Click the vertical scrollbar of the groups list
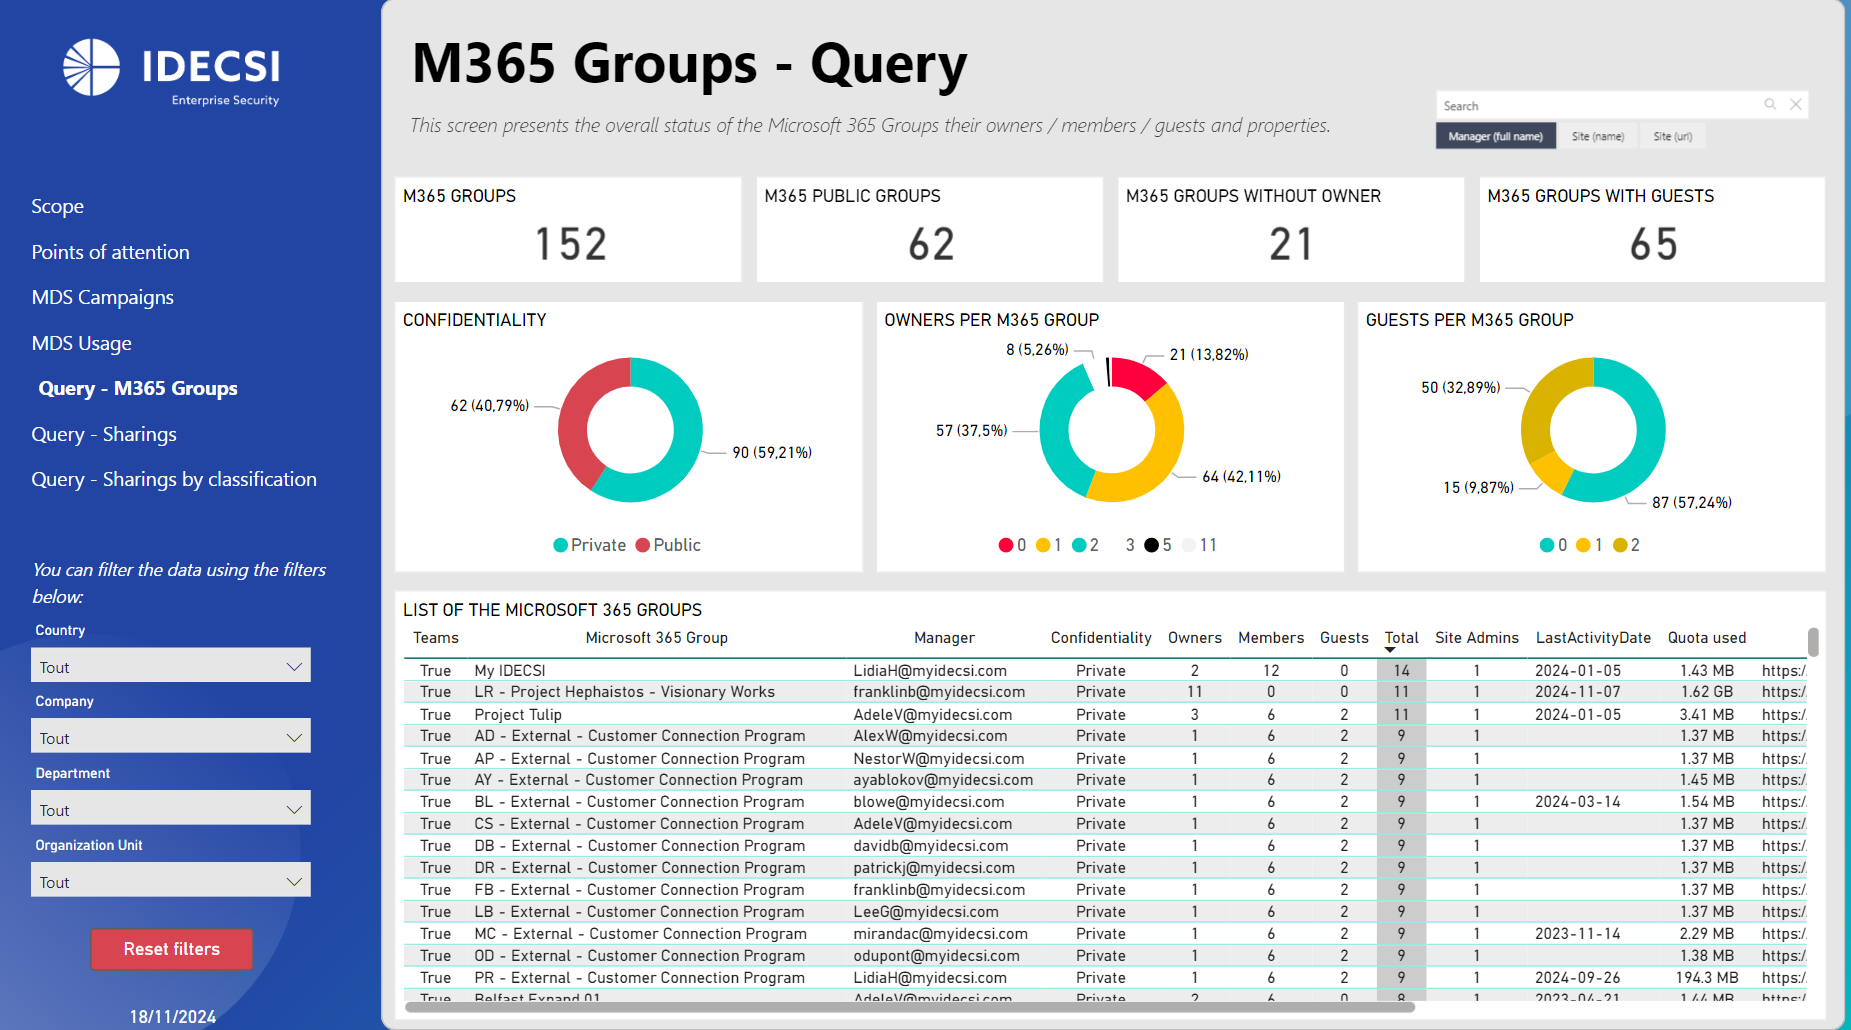The image size is (1851, 1030). (1813, 642)
